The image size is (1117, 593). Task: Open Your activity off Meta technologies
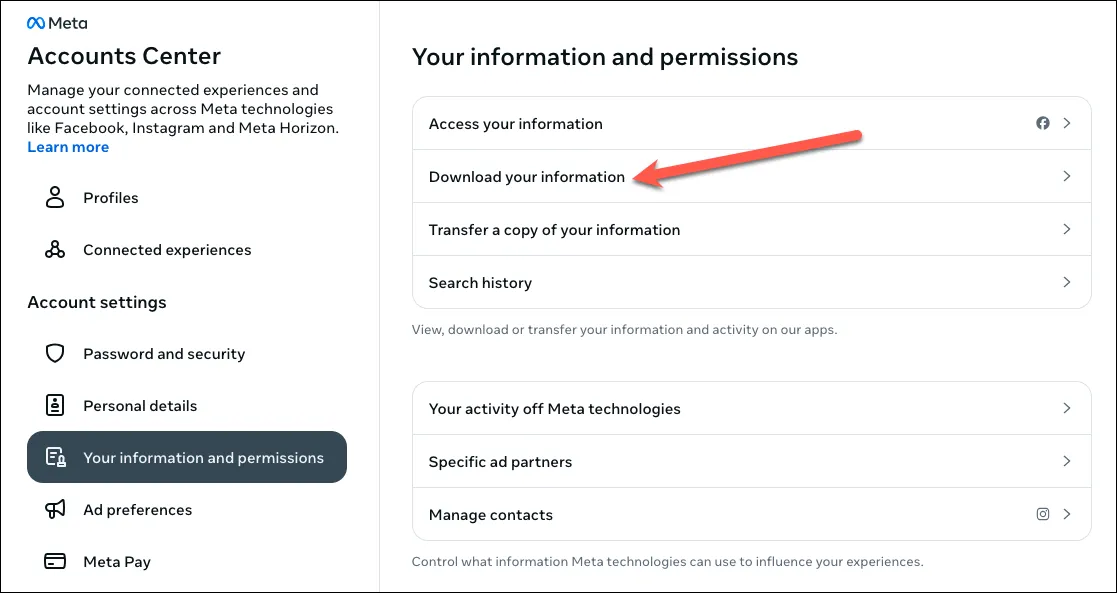pyautogui.click(x=554, y=409)
